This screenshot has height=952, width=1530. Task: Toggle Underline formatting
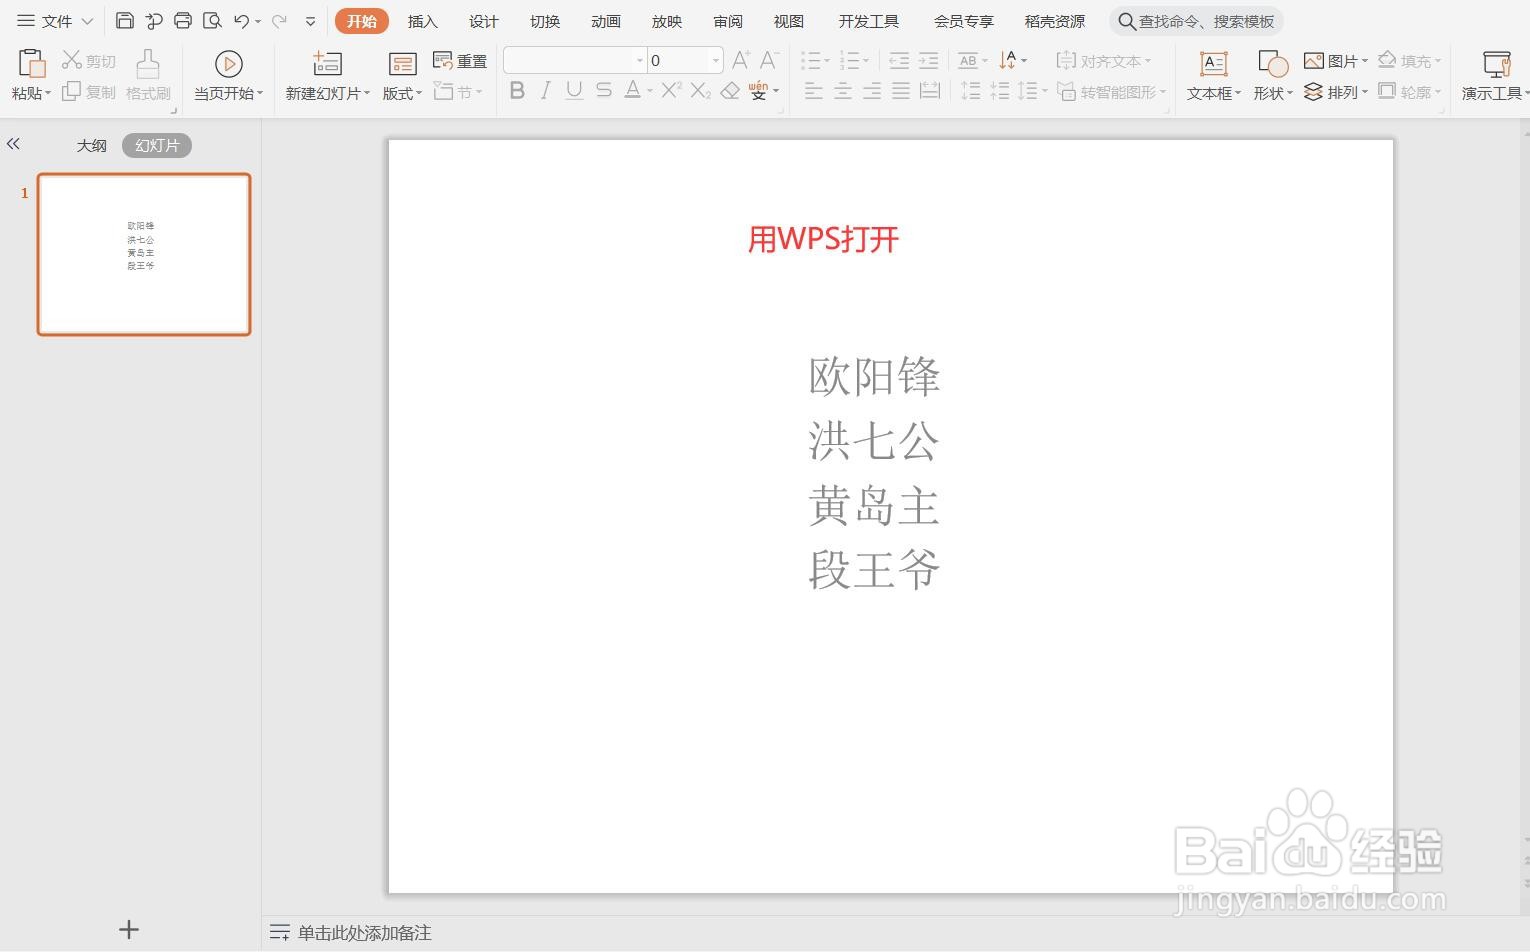coord(574,91)
